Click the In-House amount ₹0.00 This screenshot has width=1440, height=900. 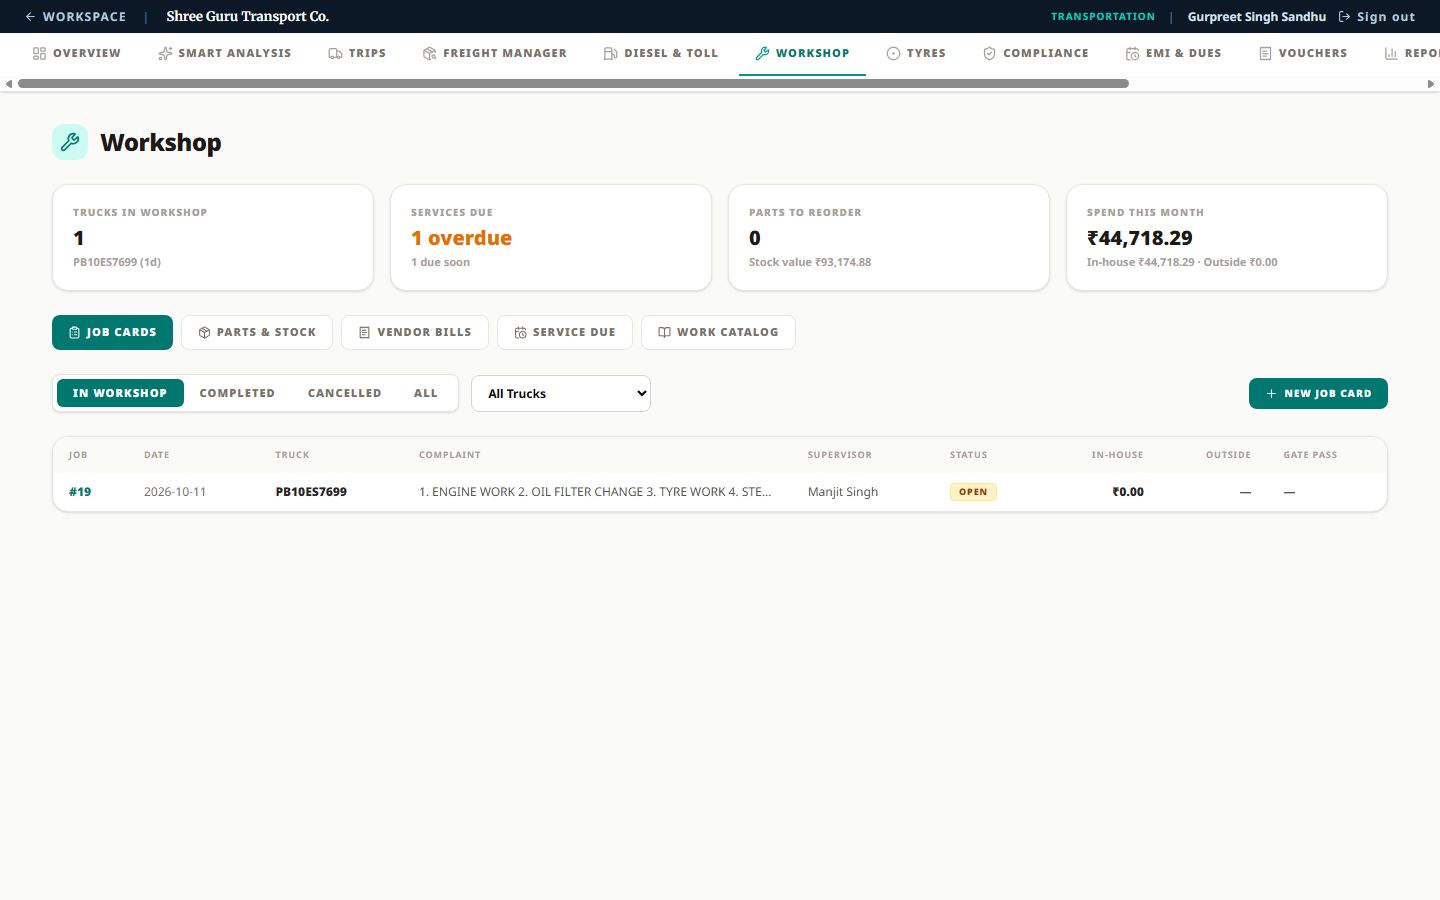pyautogui.click(x=1128, y=492)
